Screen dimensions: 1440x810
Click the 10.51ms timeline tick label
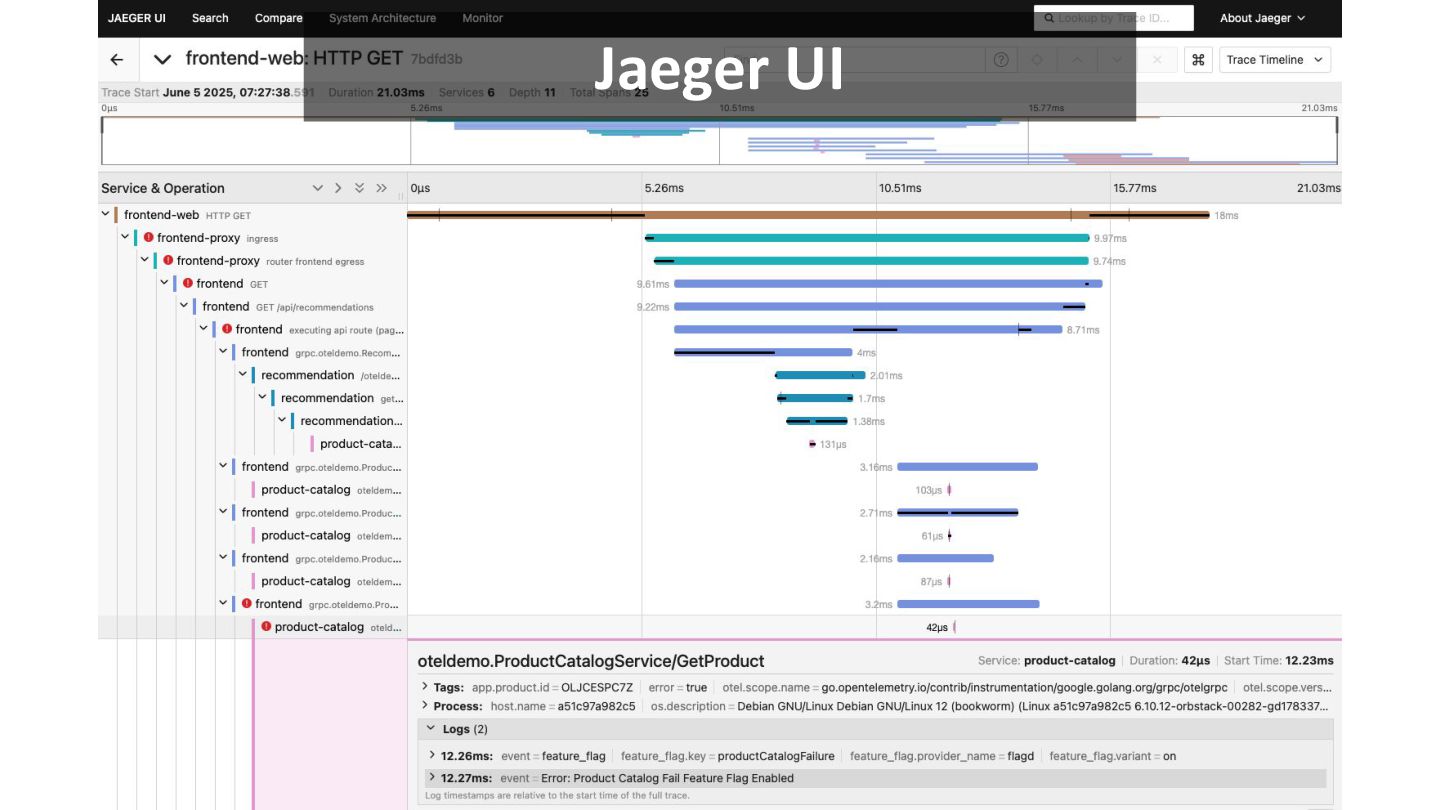[x=900, y=188]
